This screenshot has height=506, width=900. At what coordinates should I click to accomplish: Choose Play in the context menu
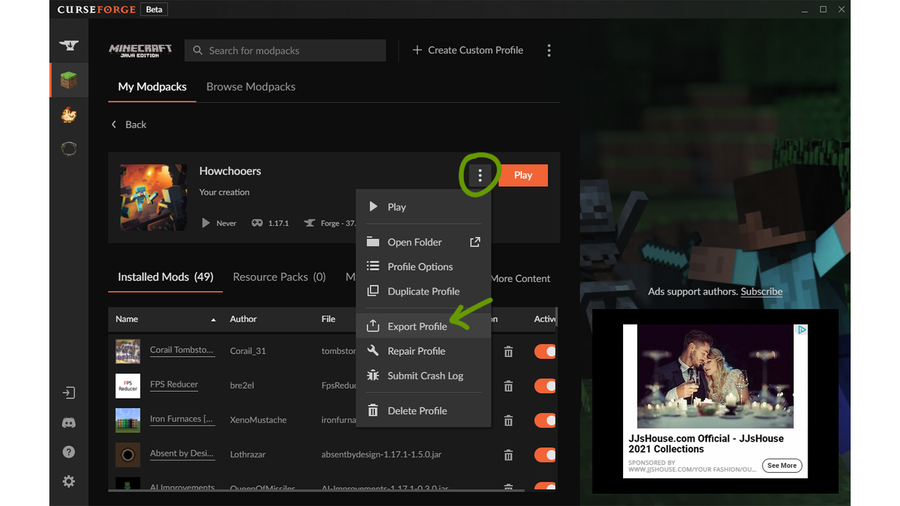[424, 207]
